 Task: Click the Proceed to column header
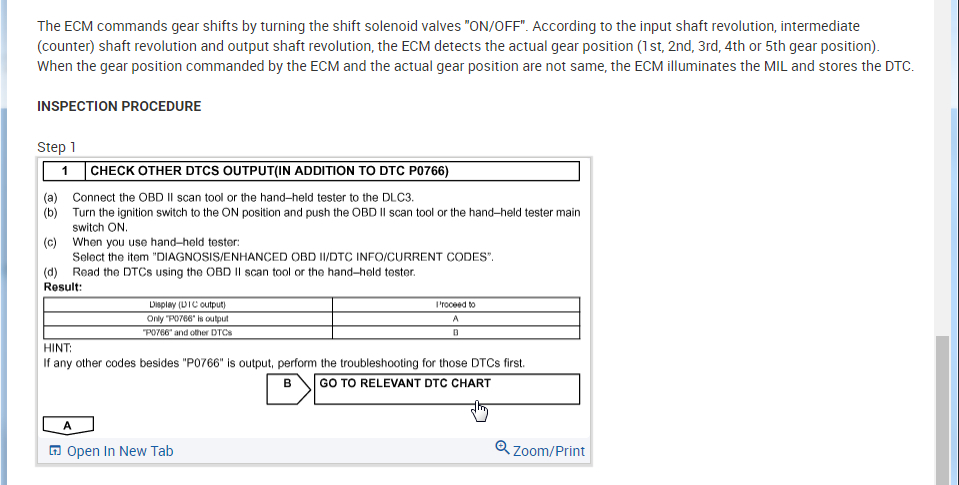[455, 304]
